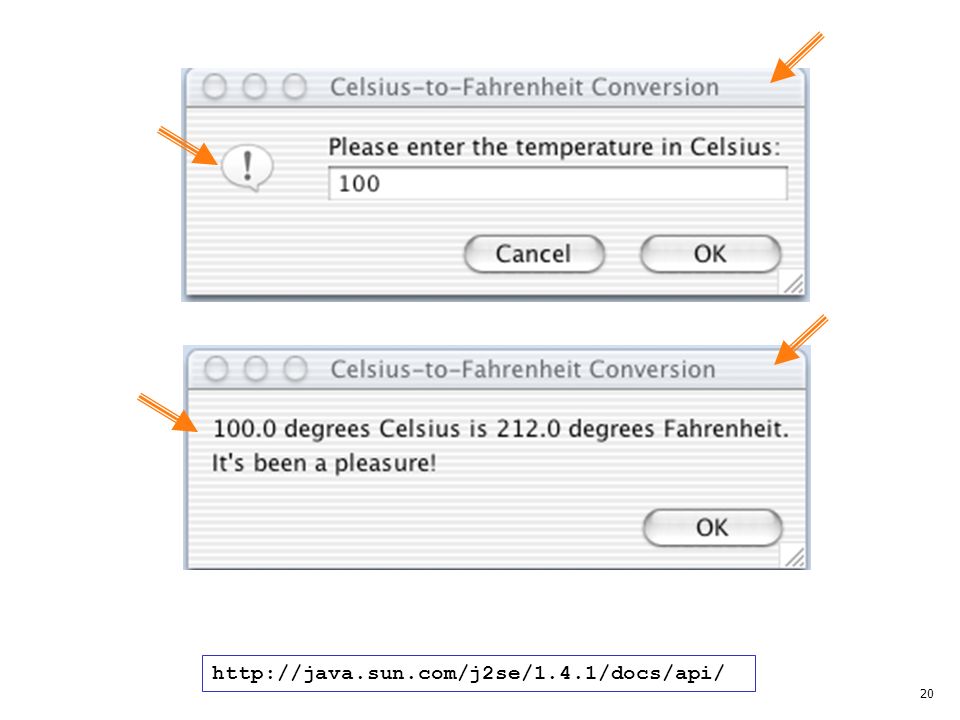The width and height of the screenshot is (960, 720).
Task: Click the input dialog's Celsius-to-Fahrenheit Conversion title
Action: click(525, 88)
